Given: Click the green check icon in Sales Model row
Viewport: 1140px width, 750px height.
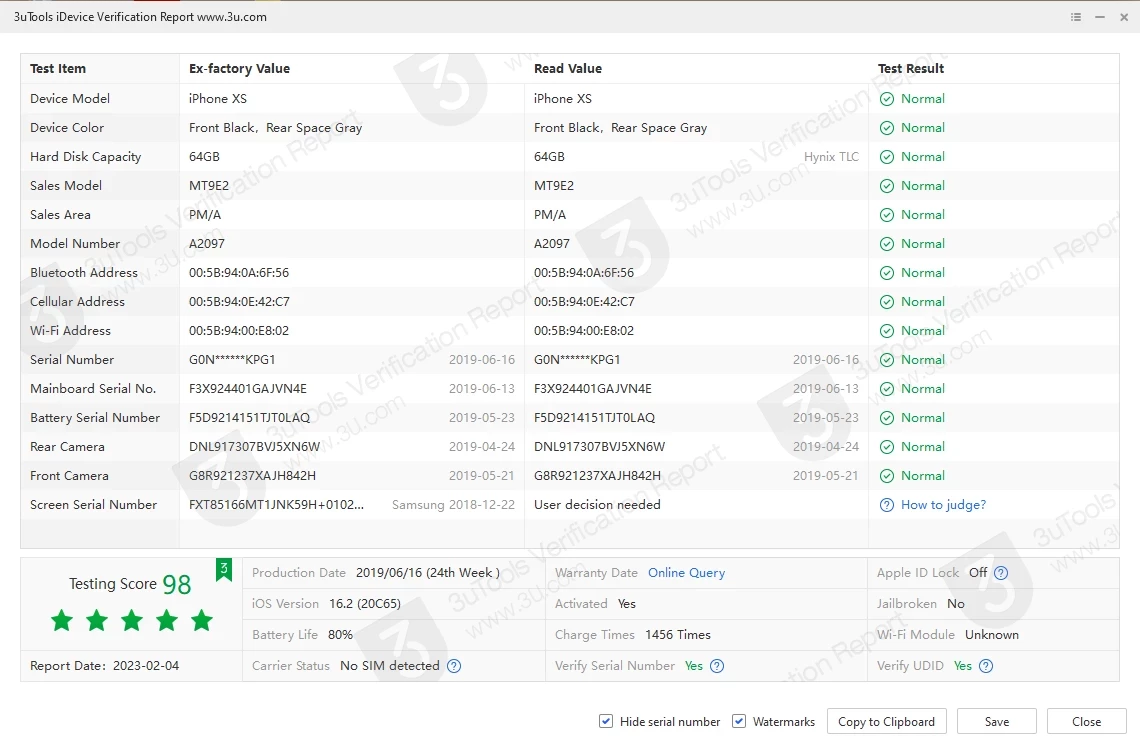Looking at the screenshot, I should click(x=887, y=186).
